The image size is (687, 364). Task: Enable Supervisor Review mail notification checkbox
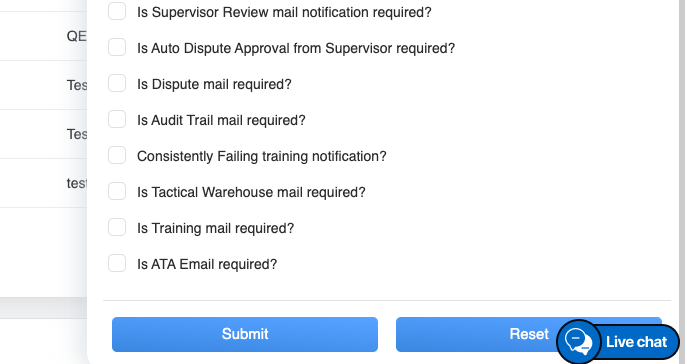117,11
